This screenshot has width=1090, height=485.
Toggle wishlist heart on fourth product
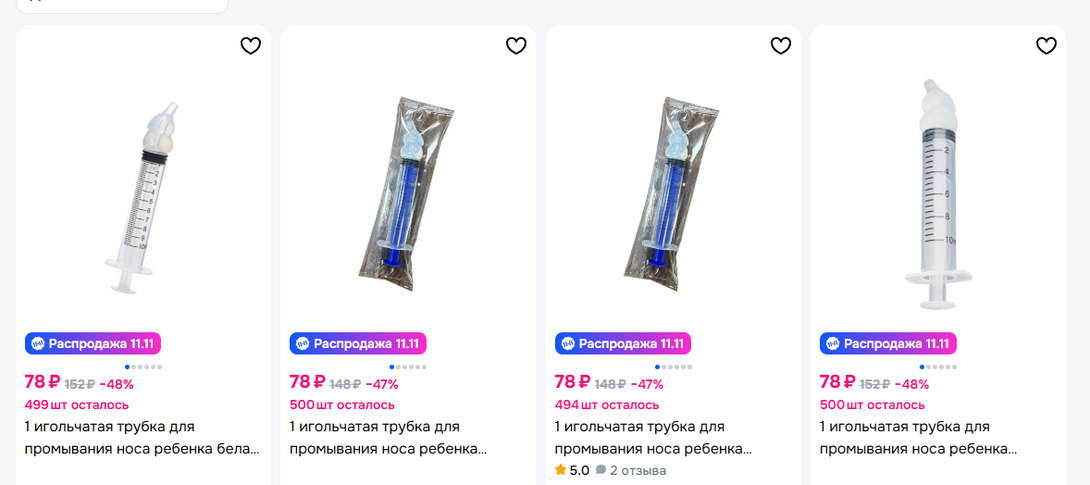(1046, 45)
